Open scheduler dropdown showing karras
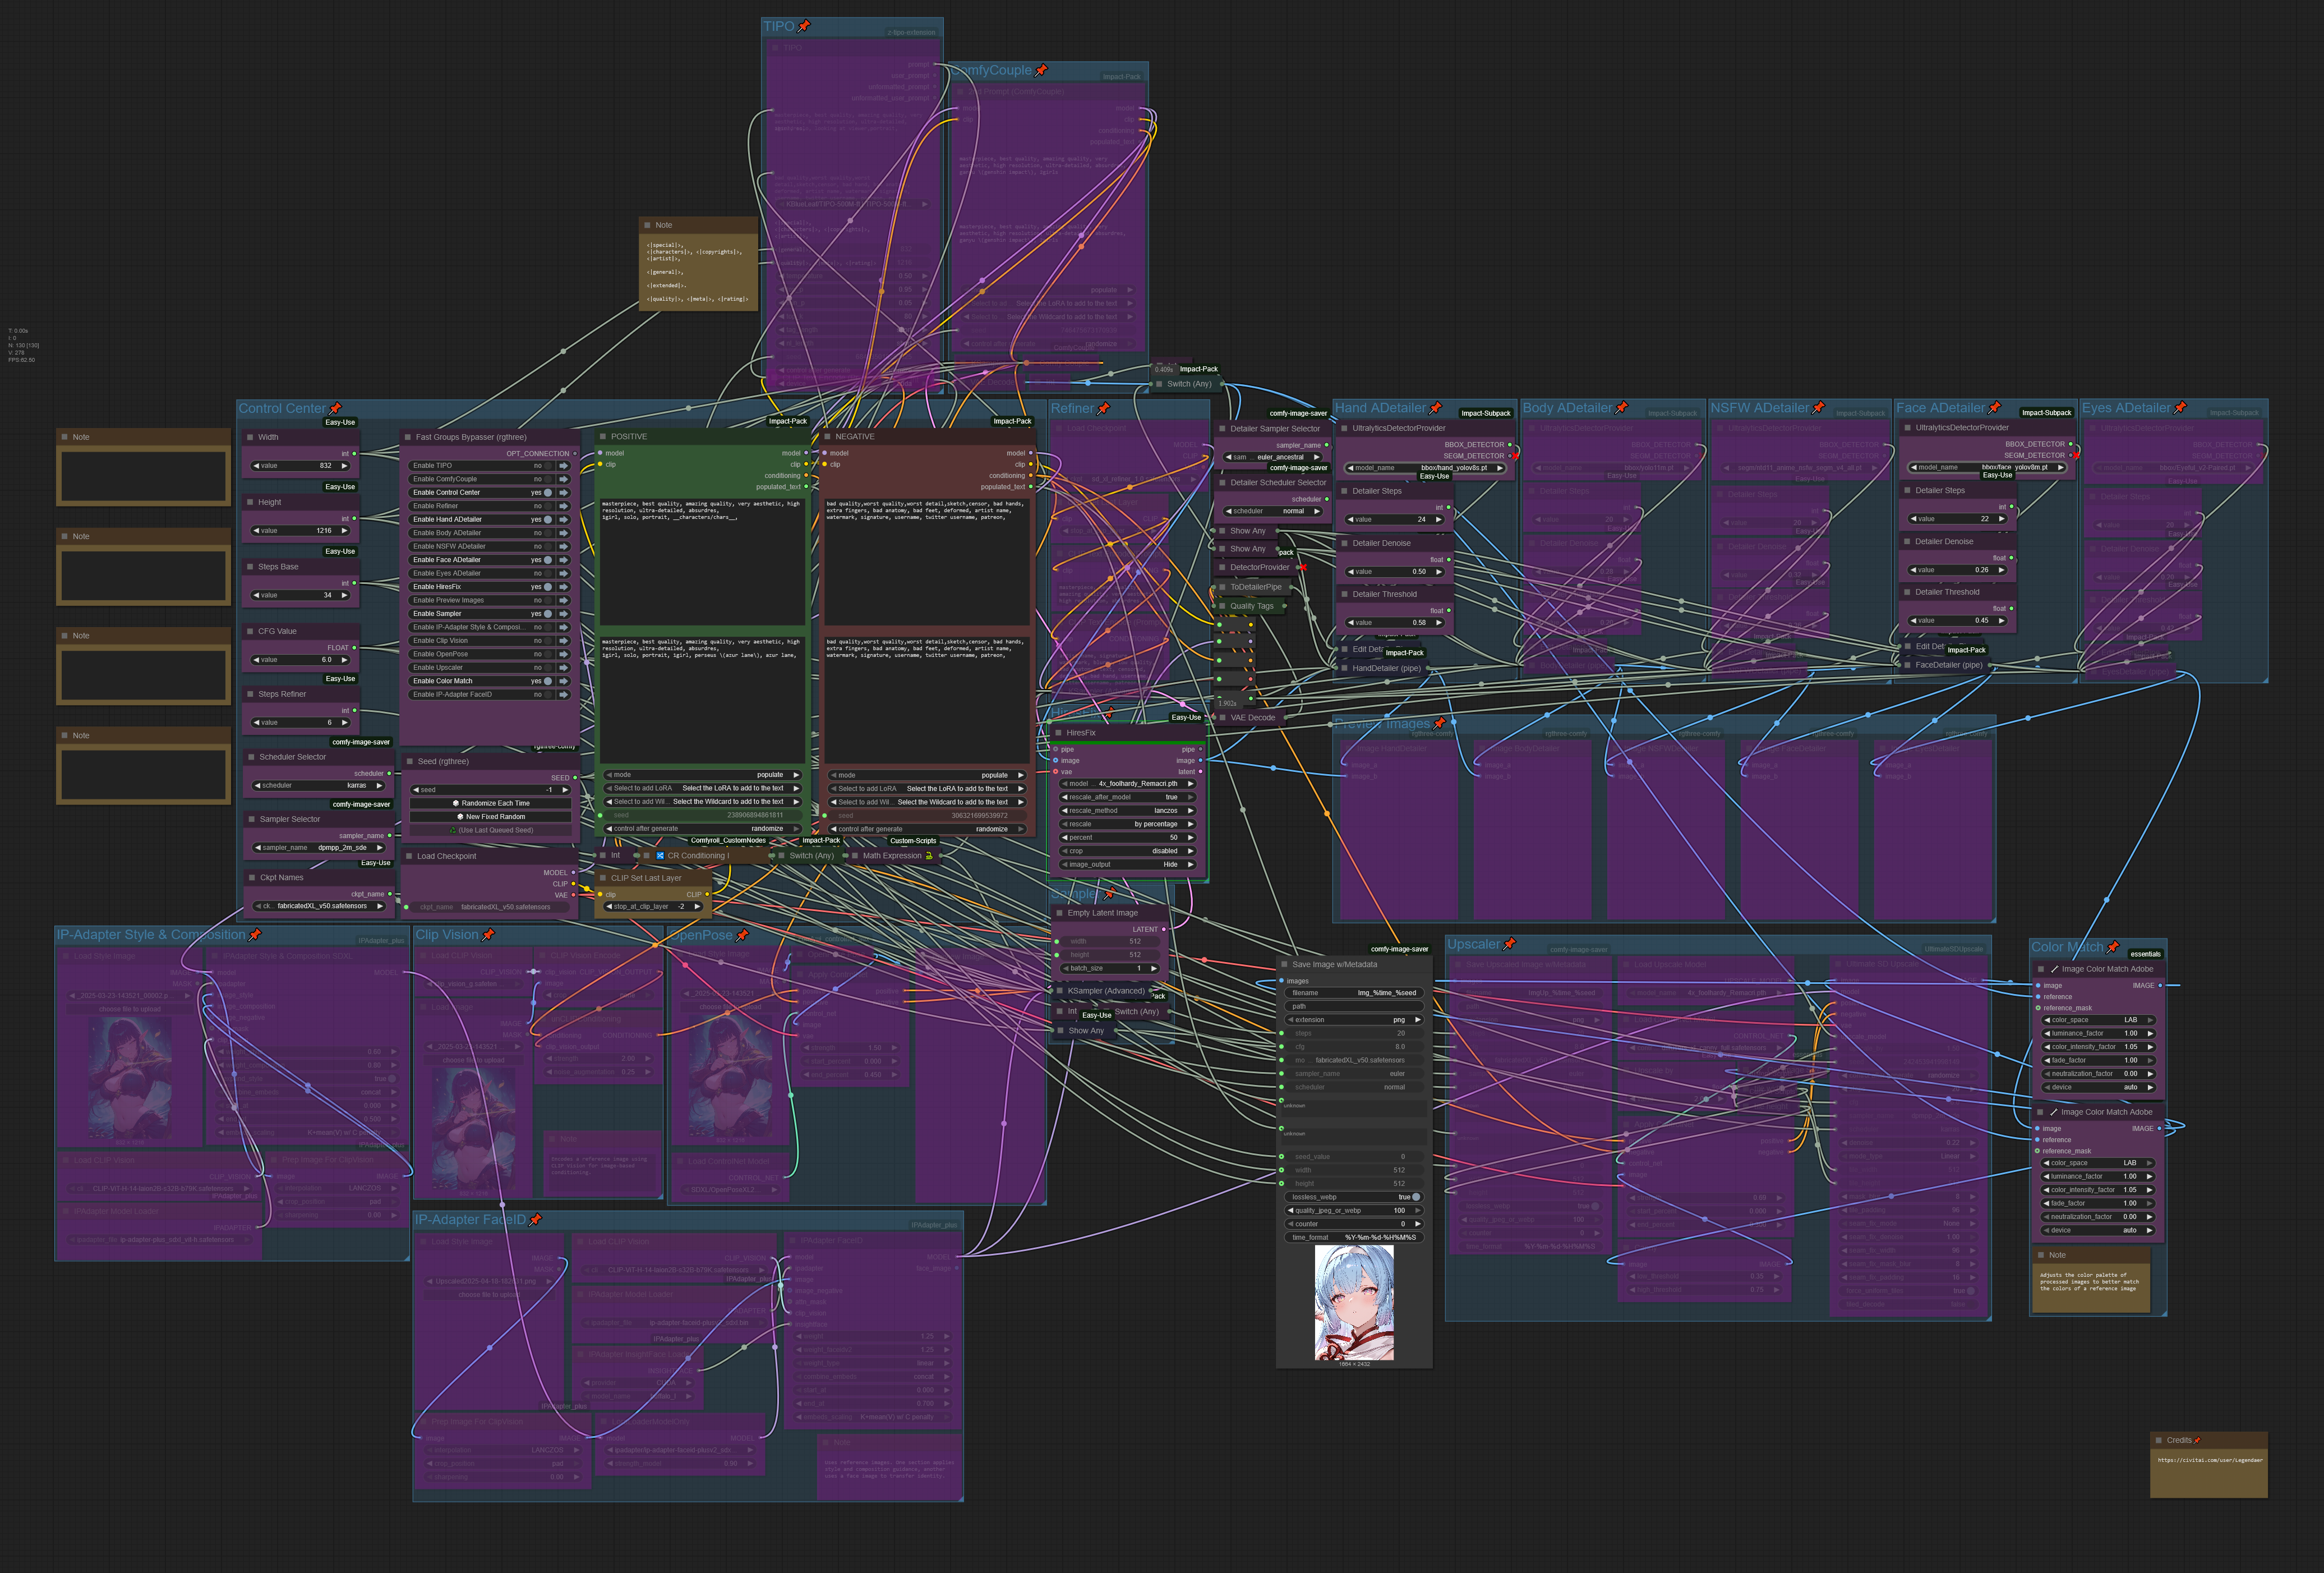 click(x=320, y=786)
